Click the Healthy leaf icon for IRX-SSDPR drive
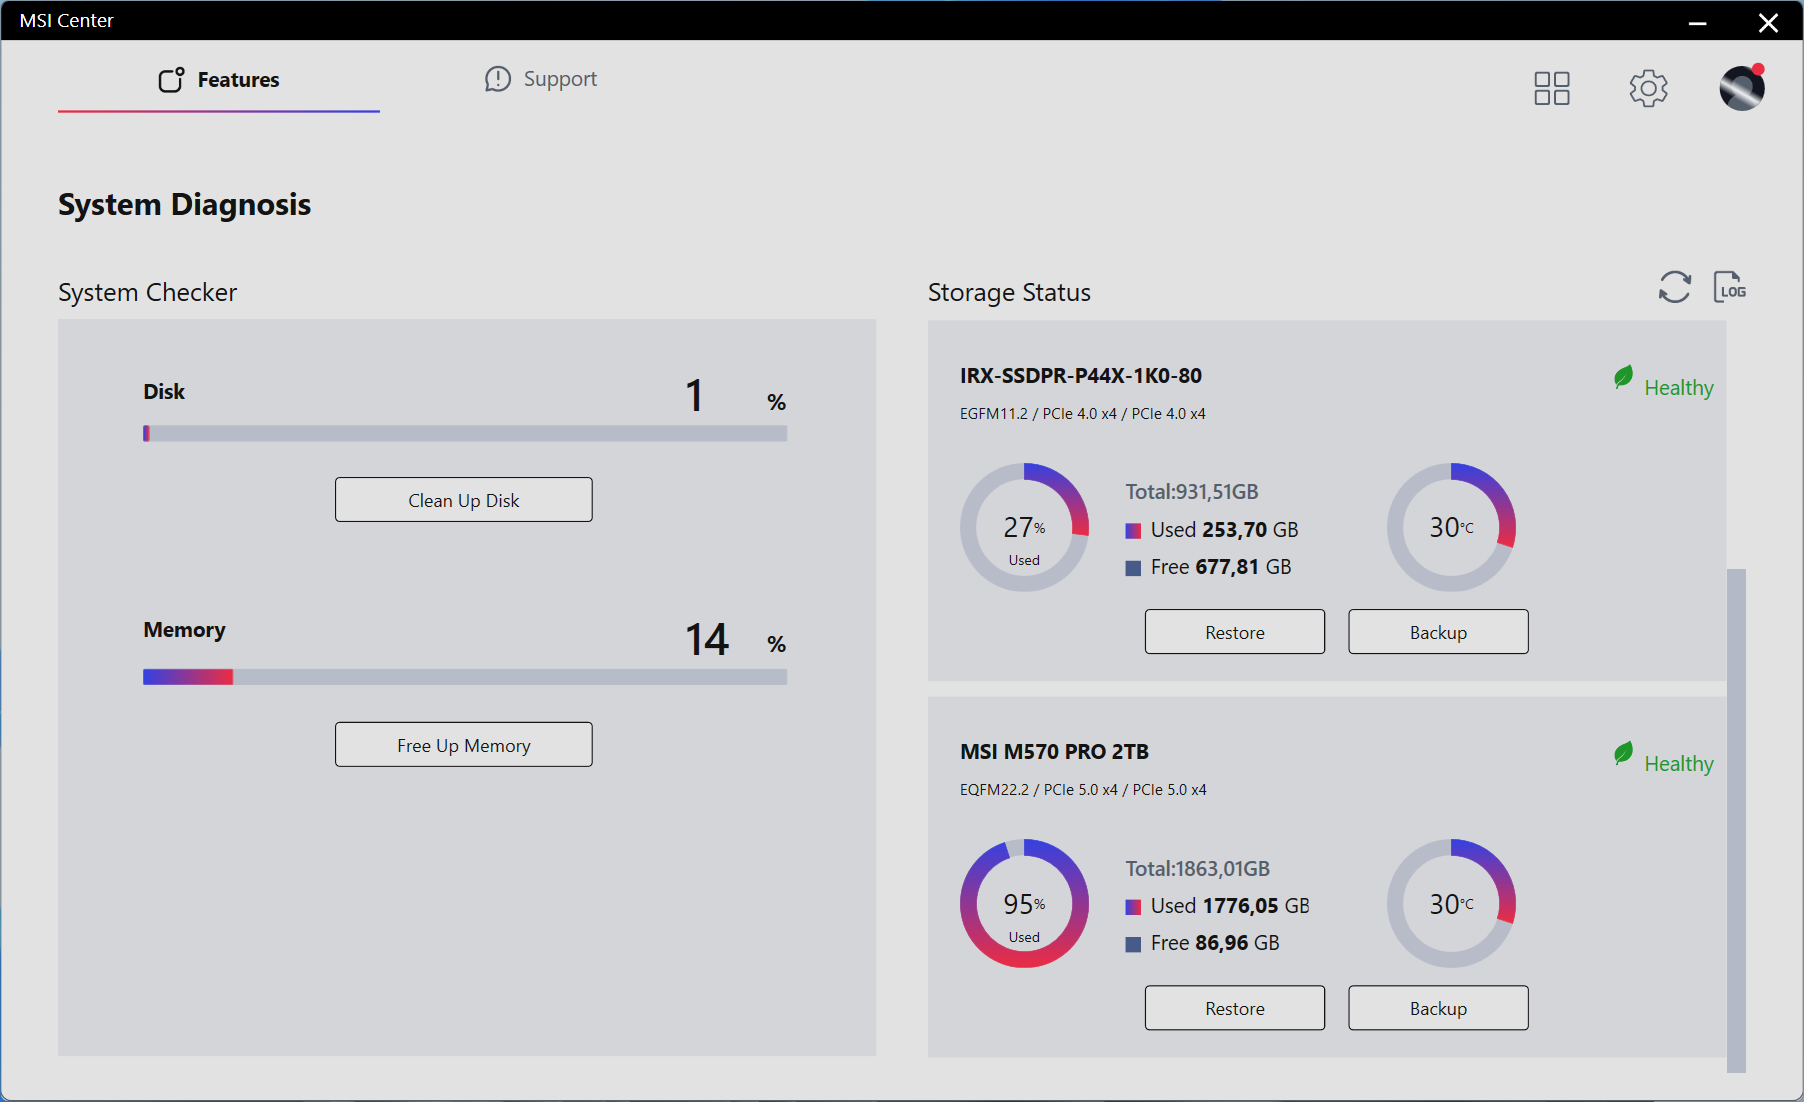This screenshot has width=1804, height=1102. pyautogui.click(x=1623, y=378)
